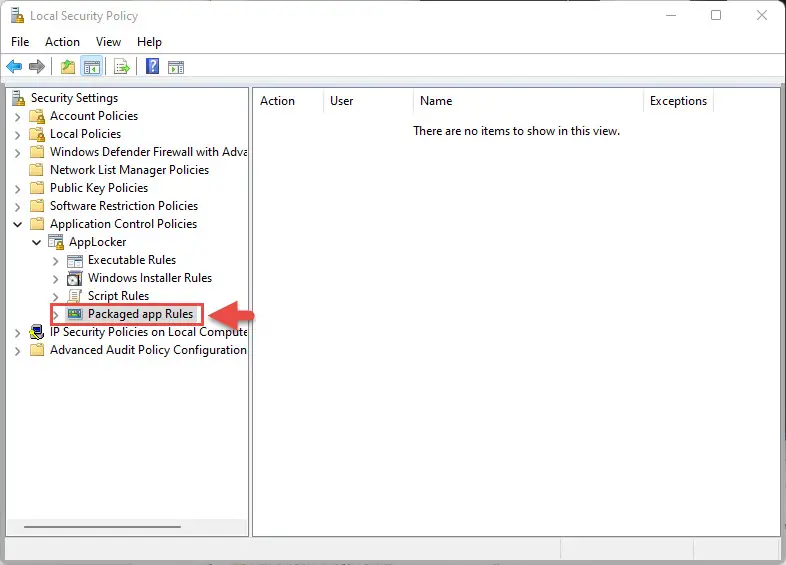Click the Software Restriction Policies folder icon
The width and height of the screenshot is (786, 565).
point(37,206)
